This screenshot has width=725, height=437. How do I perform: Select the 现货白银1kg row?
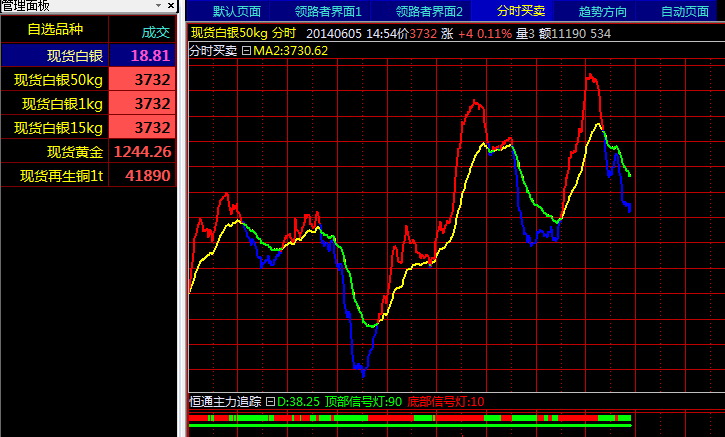coord(88,104)
